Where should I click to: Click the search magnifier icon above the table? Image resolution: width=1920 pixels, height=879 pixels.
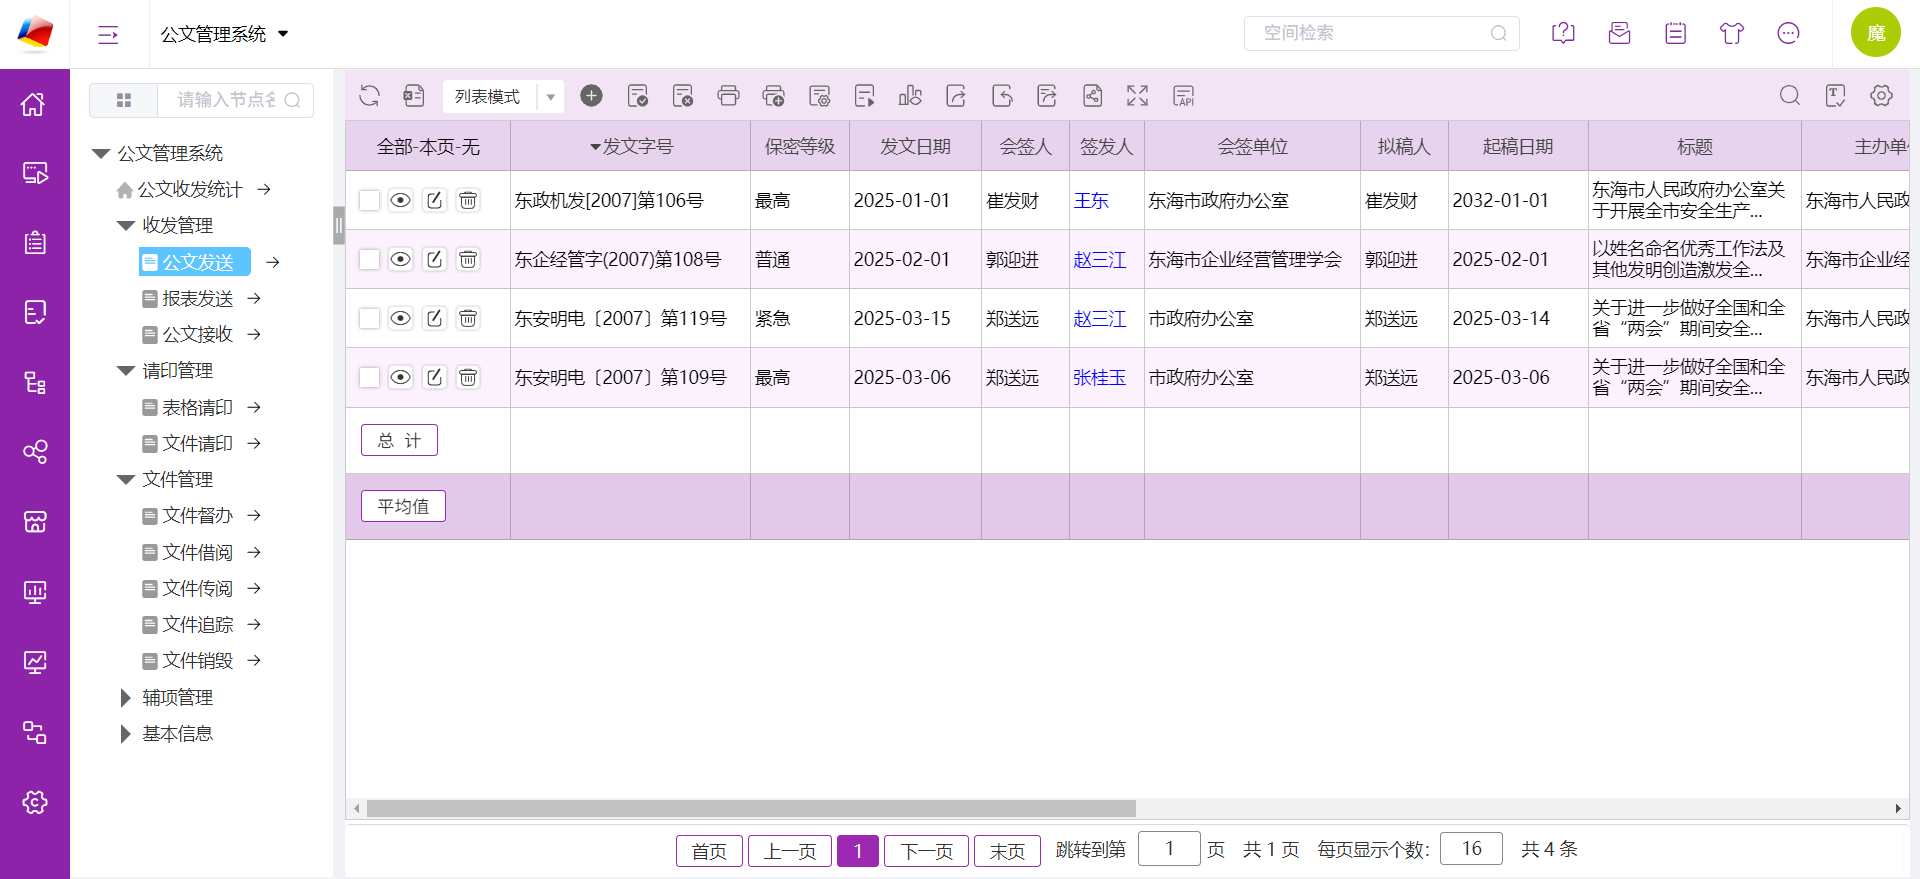click(1790, 96)
